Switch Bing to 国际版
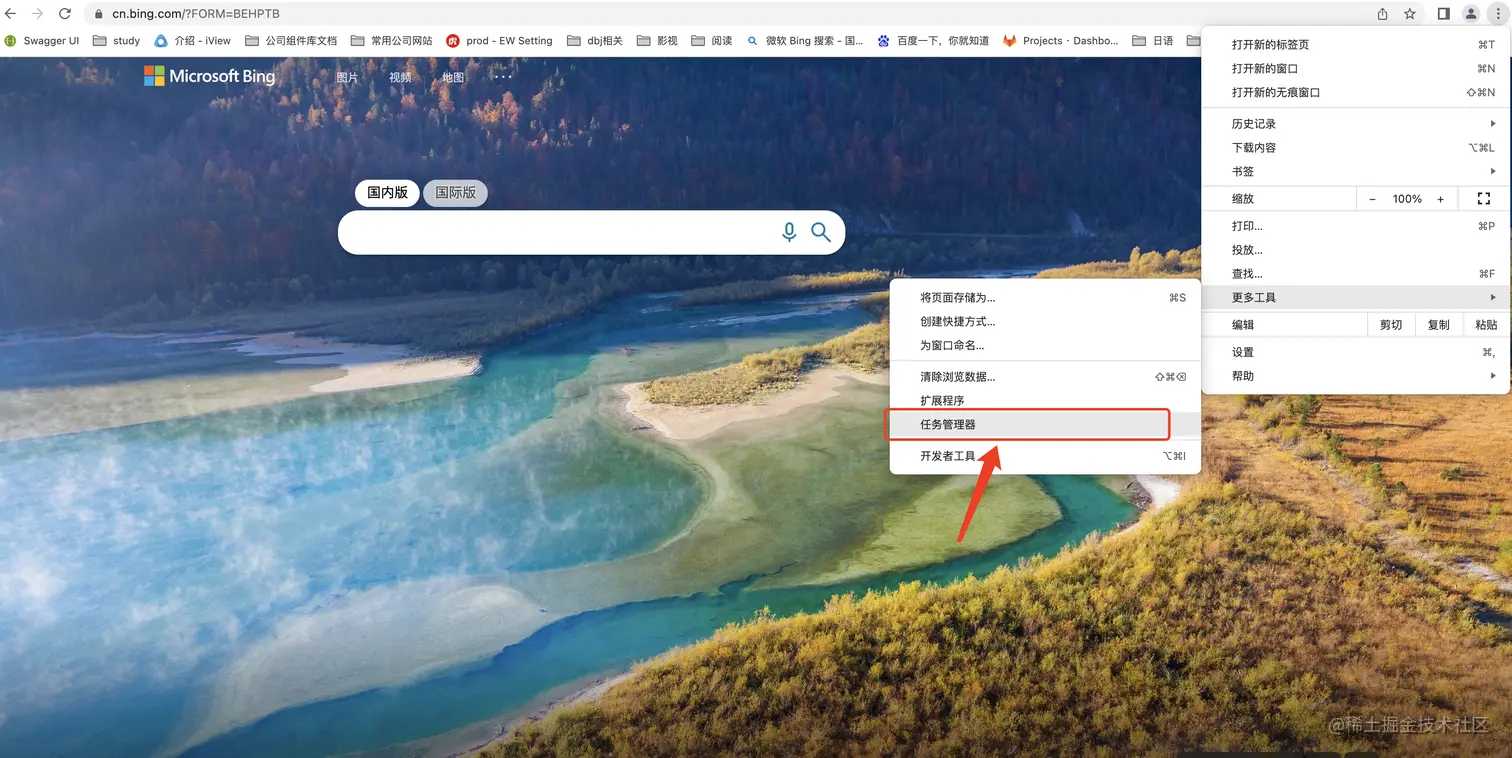Screen dimensions: 1512x758 455,192
